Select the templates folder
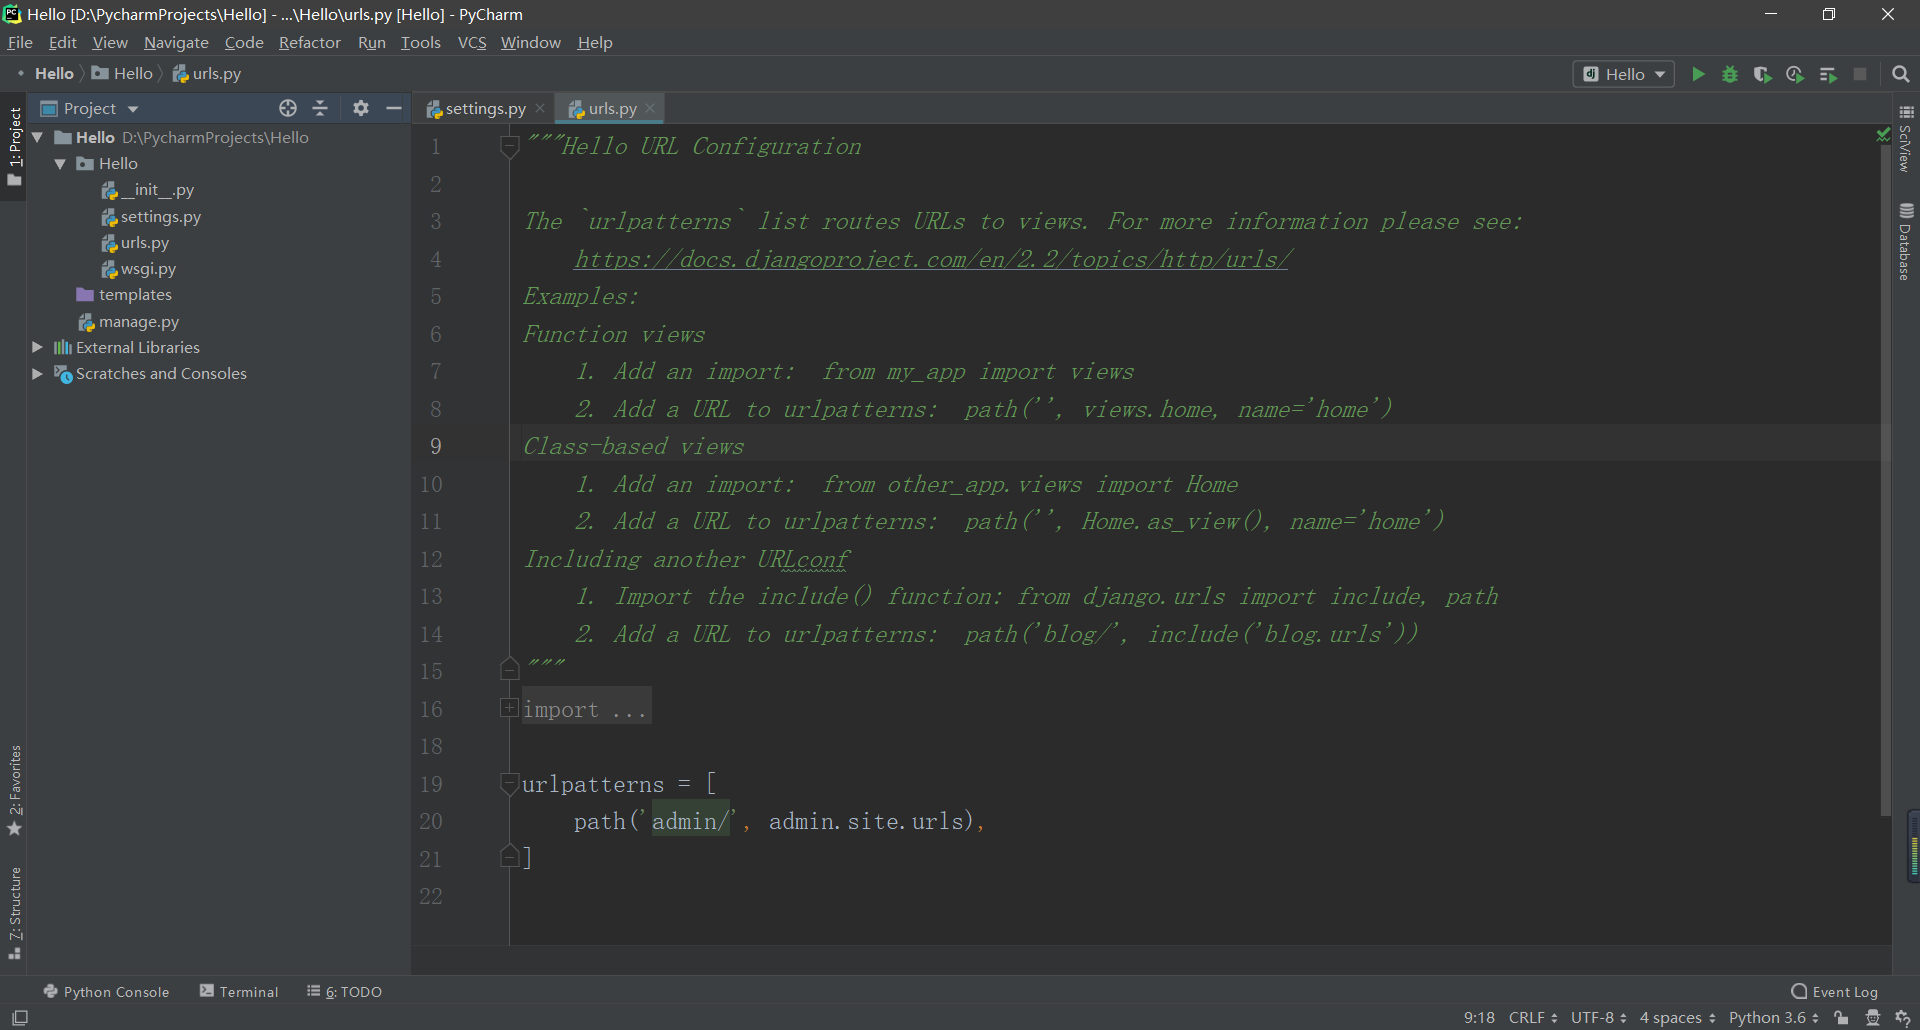Image resolution: width=1920 pixels, height=1030 pixels. [124, 294]
